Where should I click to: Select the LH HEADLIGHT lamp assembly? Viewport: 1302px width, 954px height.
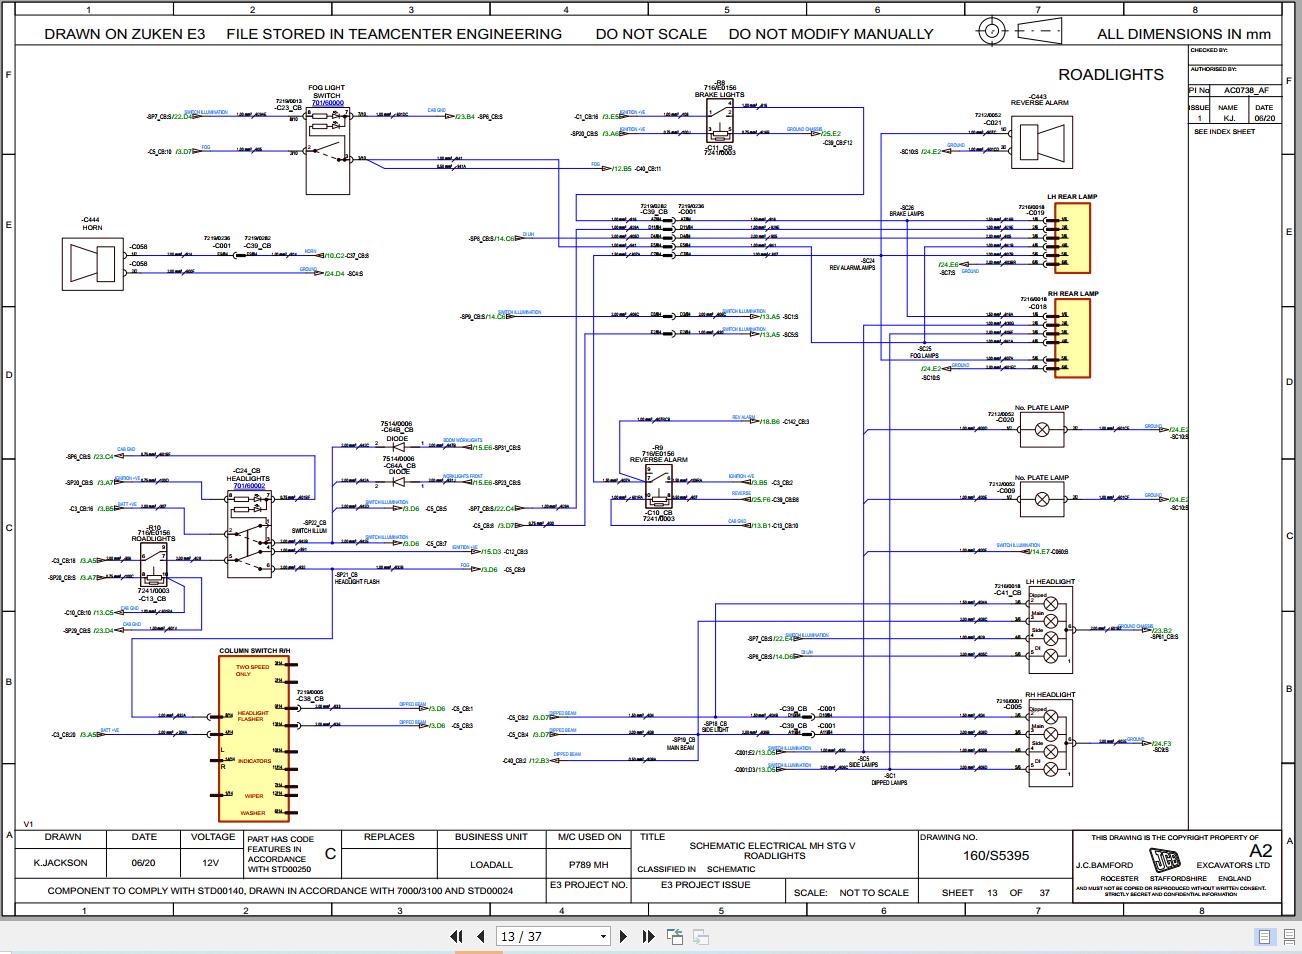(1050, 628)
